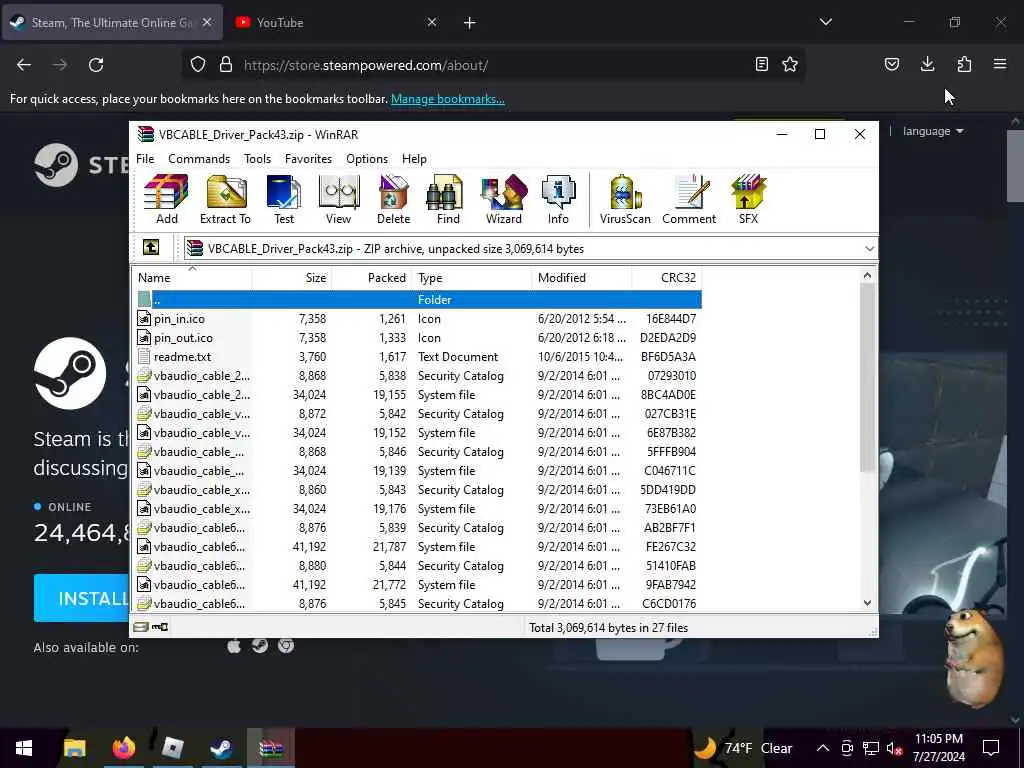Expand the archive path dropdown
This screenshot has width=1024, height=768.
tap(869, 249)
